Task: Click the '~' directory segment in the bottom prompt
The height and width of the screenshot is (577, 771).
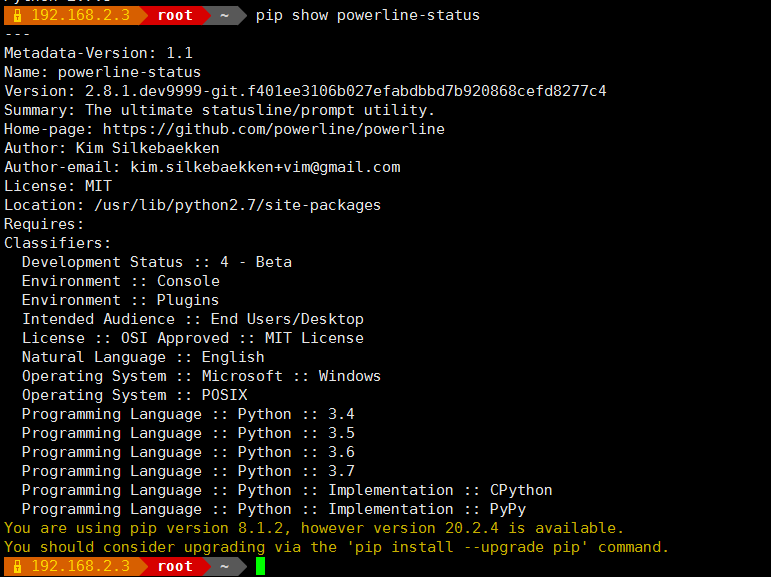Action: (x=224, y=567)
